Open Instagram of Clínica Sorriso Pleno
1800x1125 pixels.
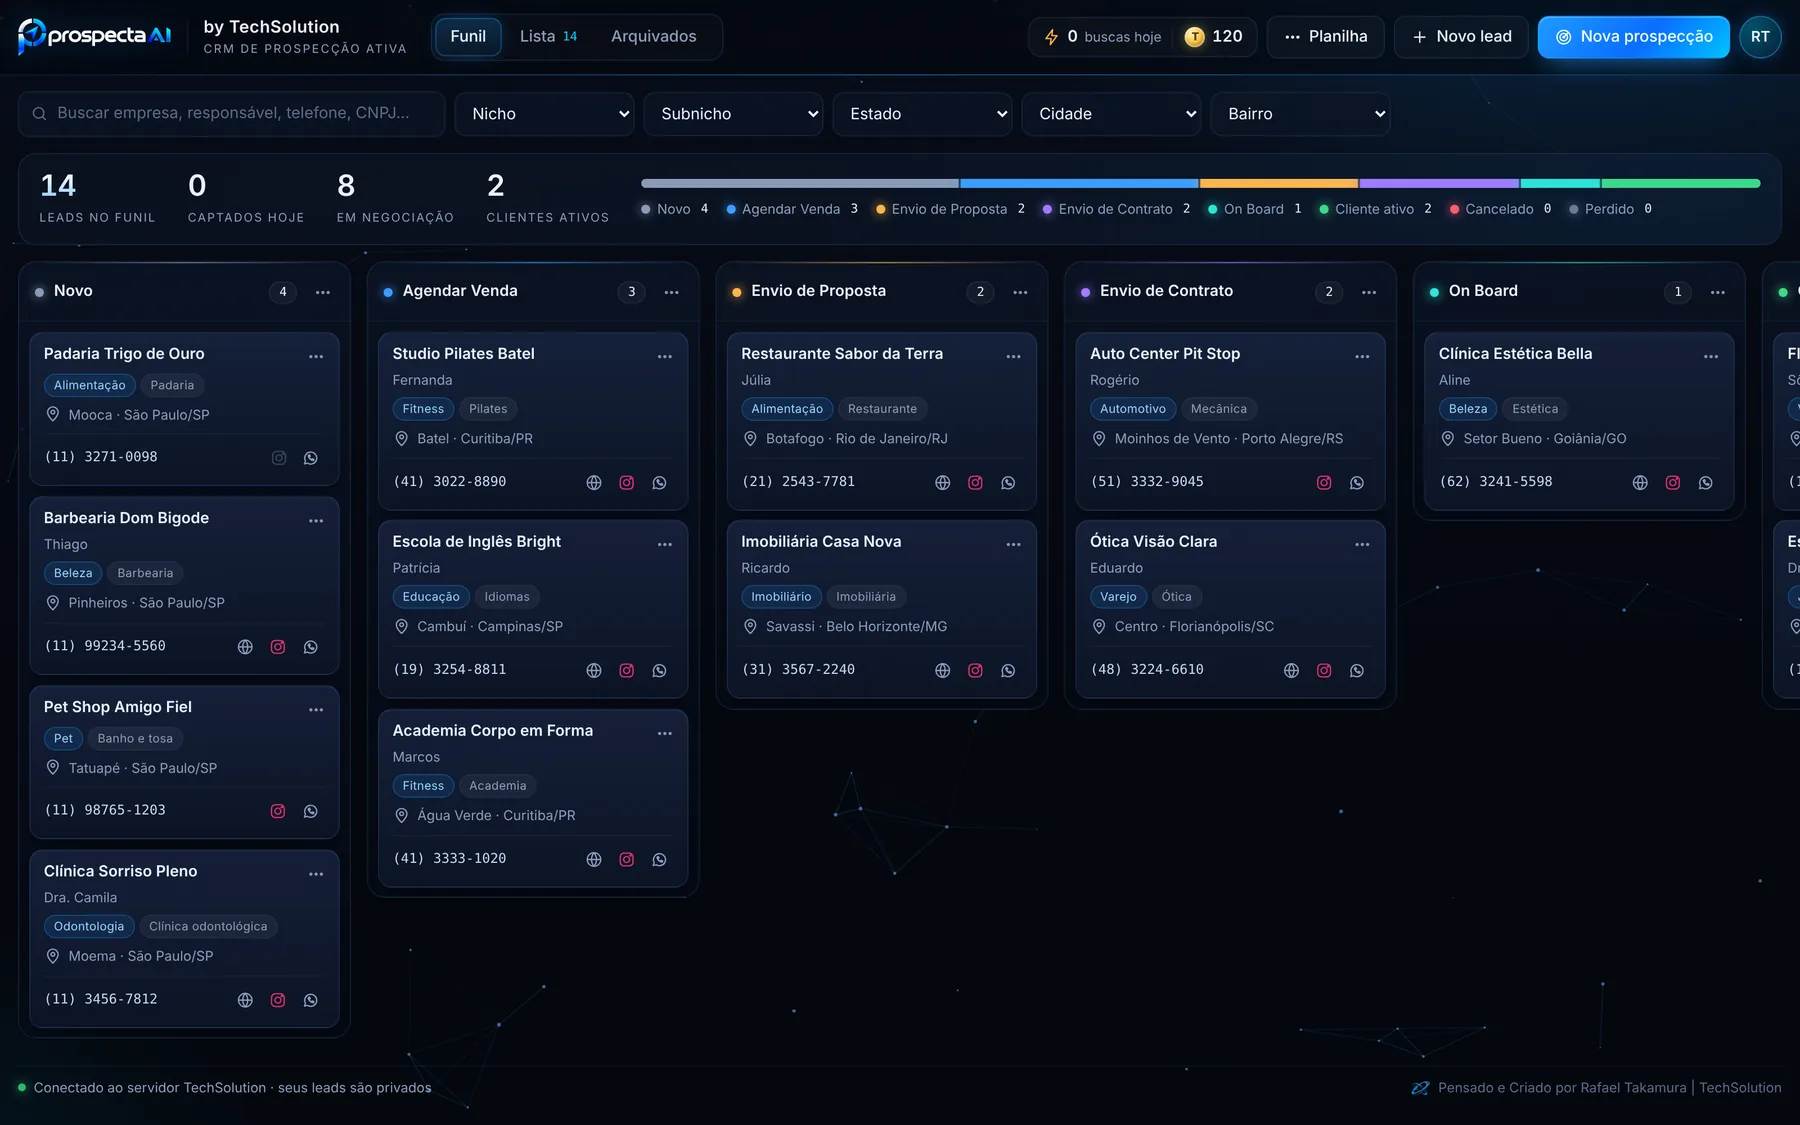pos(278,1000)
